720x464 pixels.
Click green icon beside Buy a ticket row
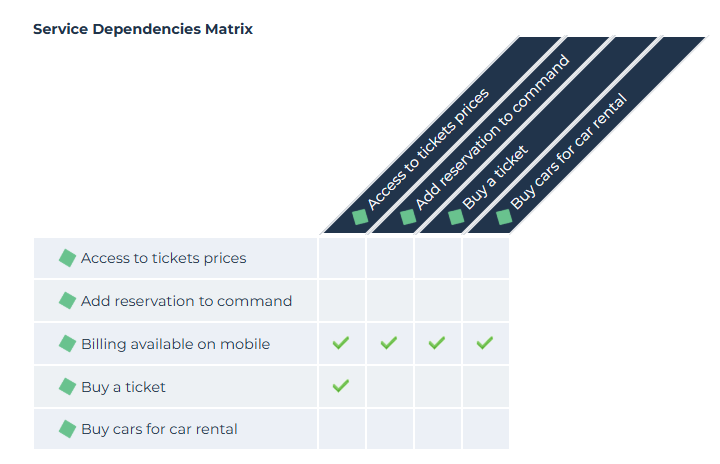67,386
